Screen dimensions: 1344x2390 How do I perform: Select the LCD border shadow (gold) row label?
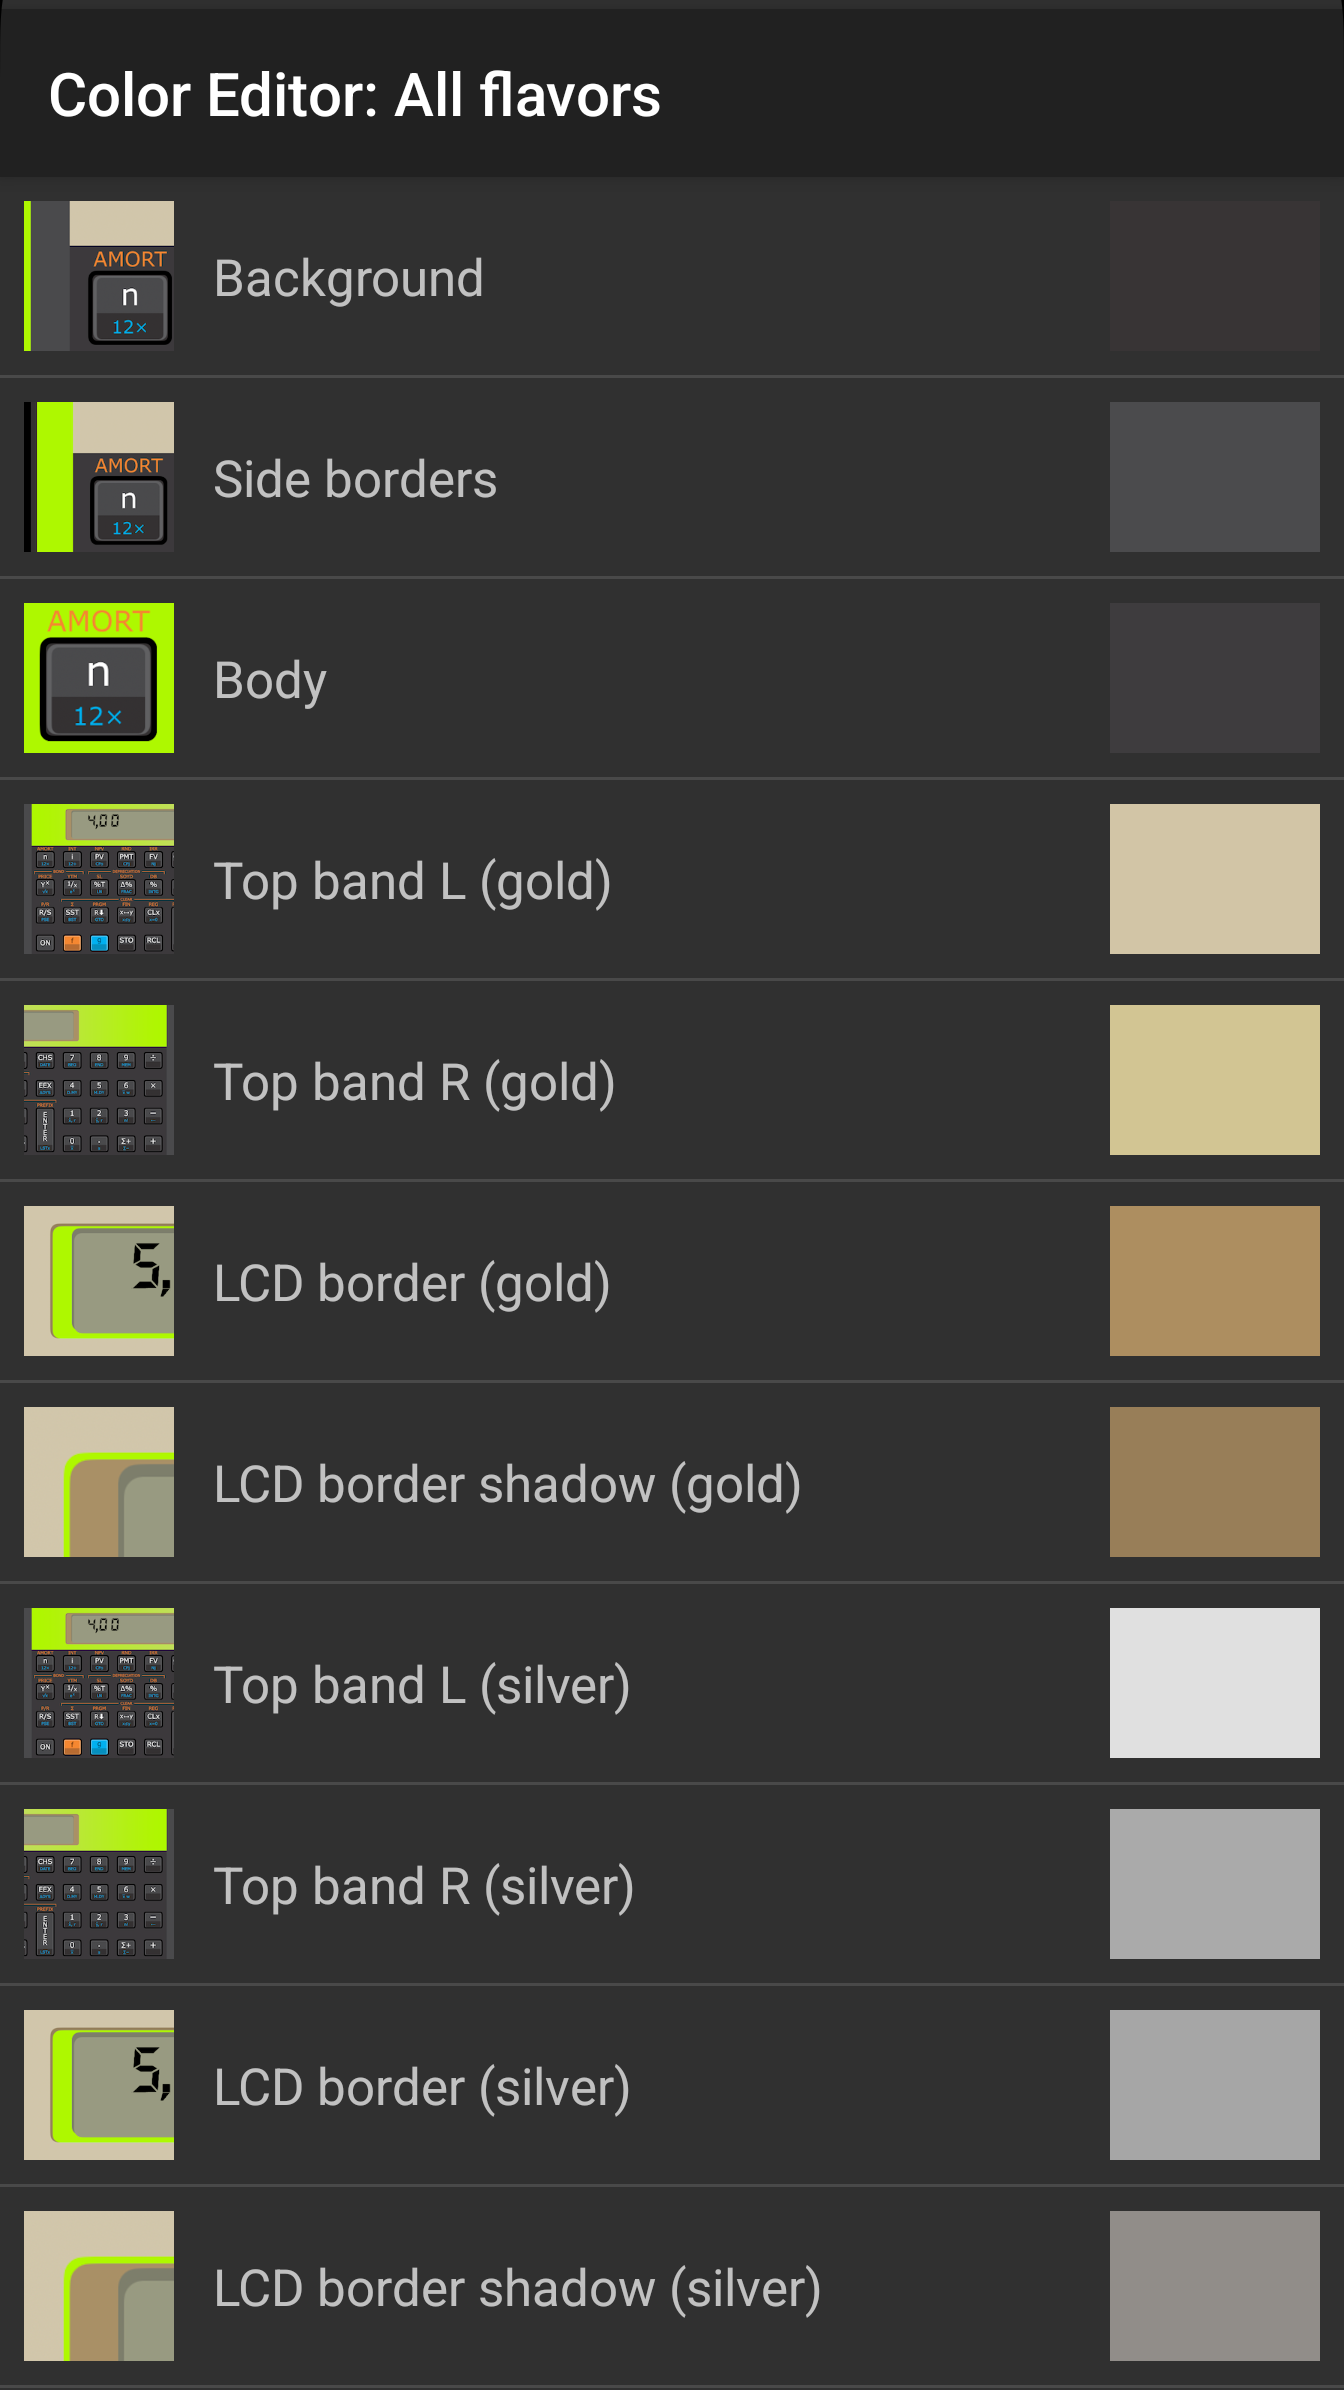point(508,1486)
